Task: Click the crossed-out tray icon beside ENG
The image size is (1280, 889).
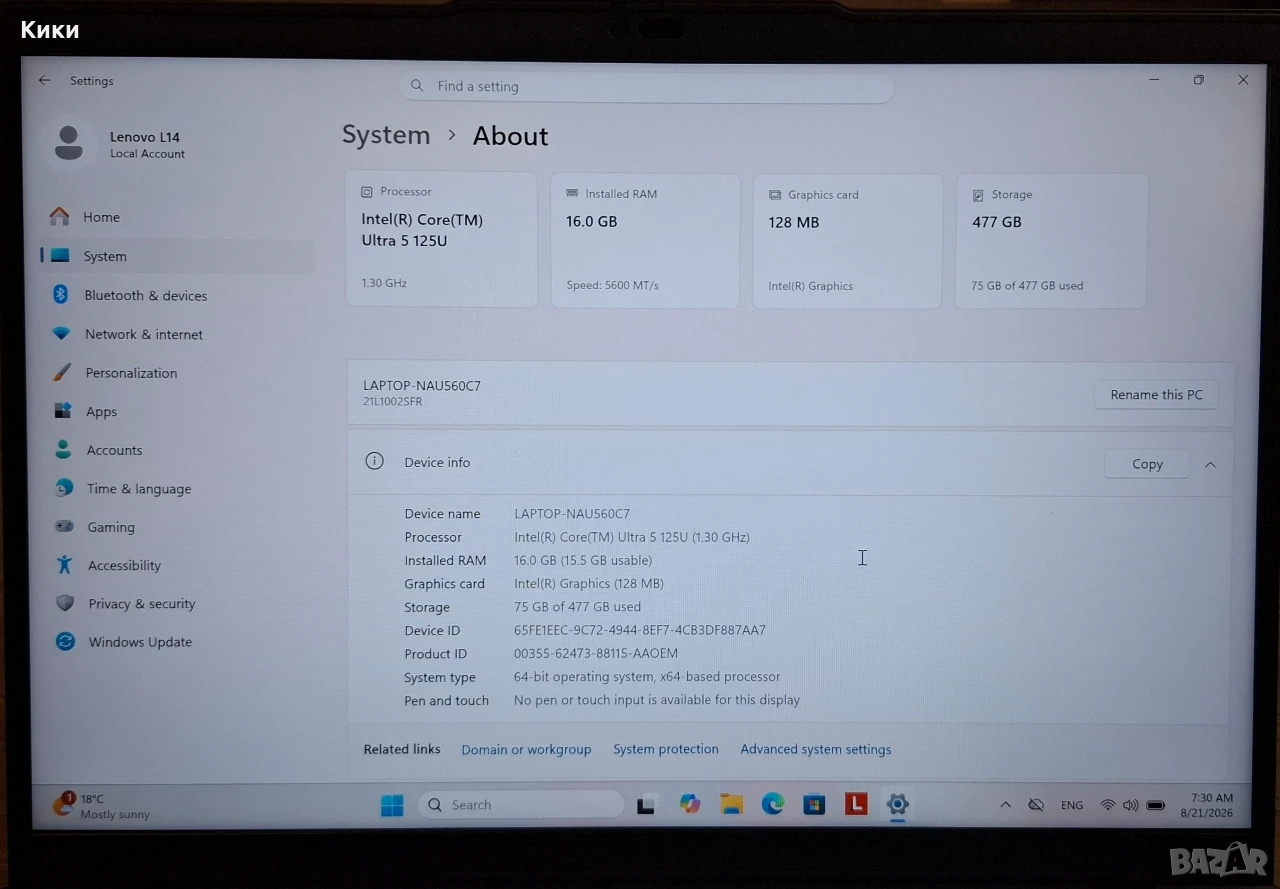Action: tap(1036, 805)
